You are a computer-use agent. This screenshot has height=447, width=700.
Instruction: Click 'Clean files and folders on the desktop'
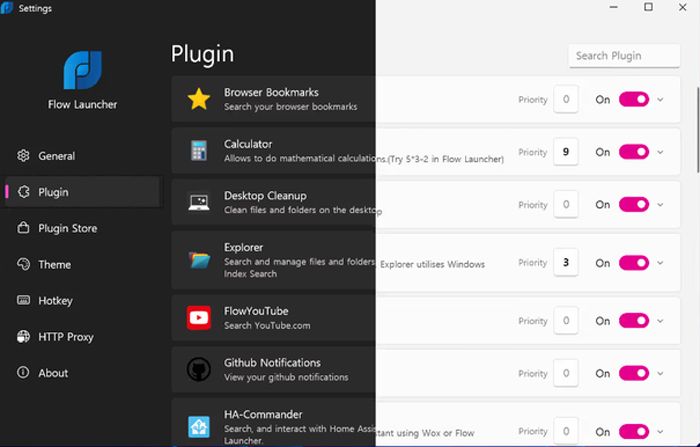coord(303,210)
